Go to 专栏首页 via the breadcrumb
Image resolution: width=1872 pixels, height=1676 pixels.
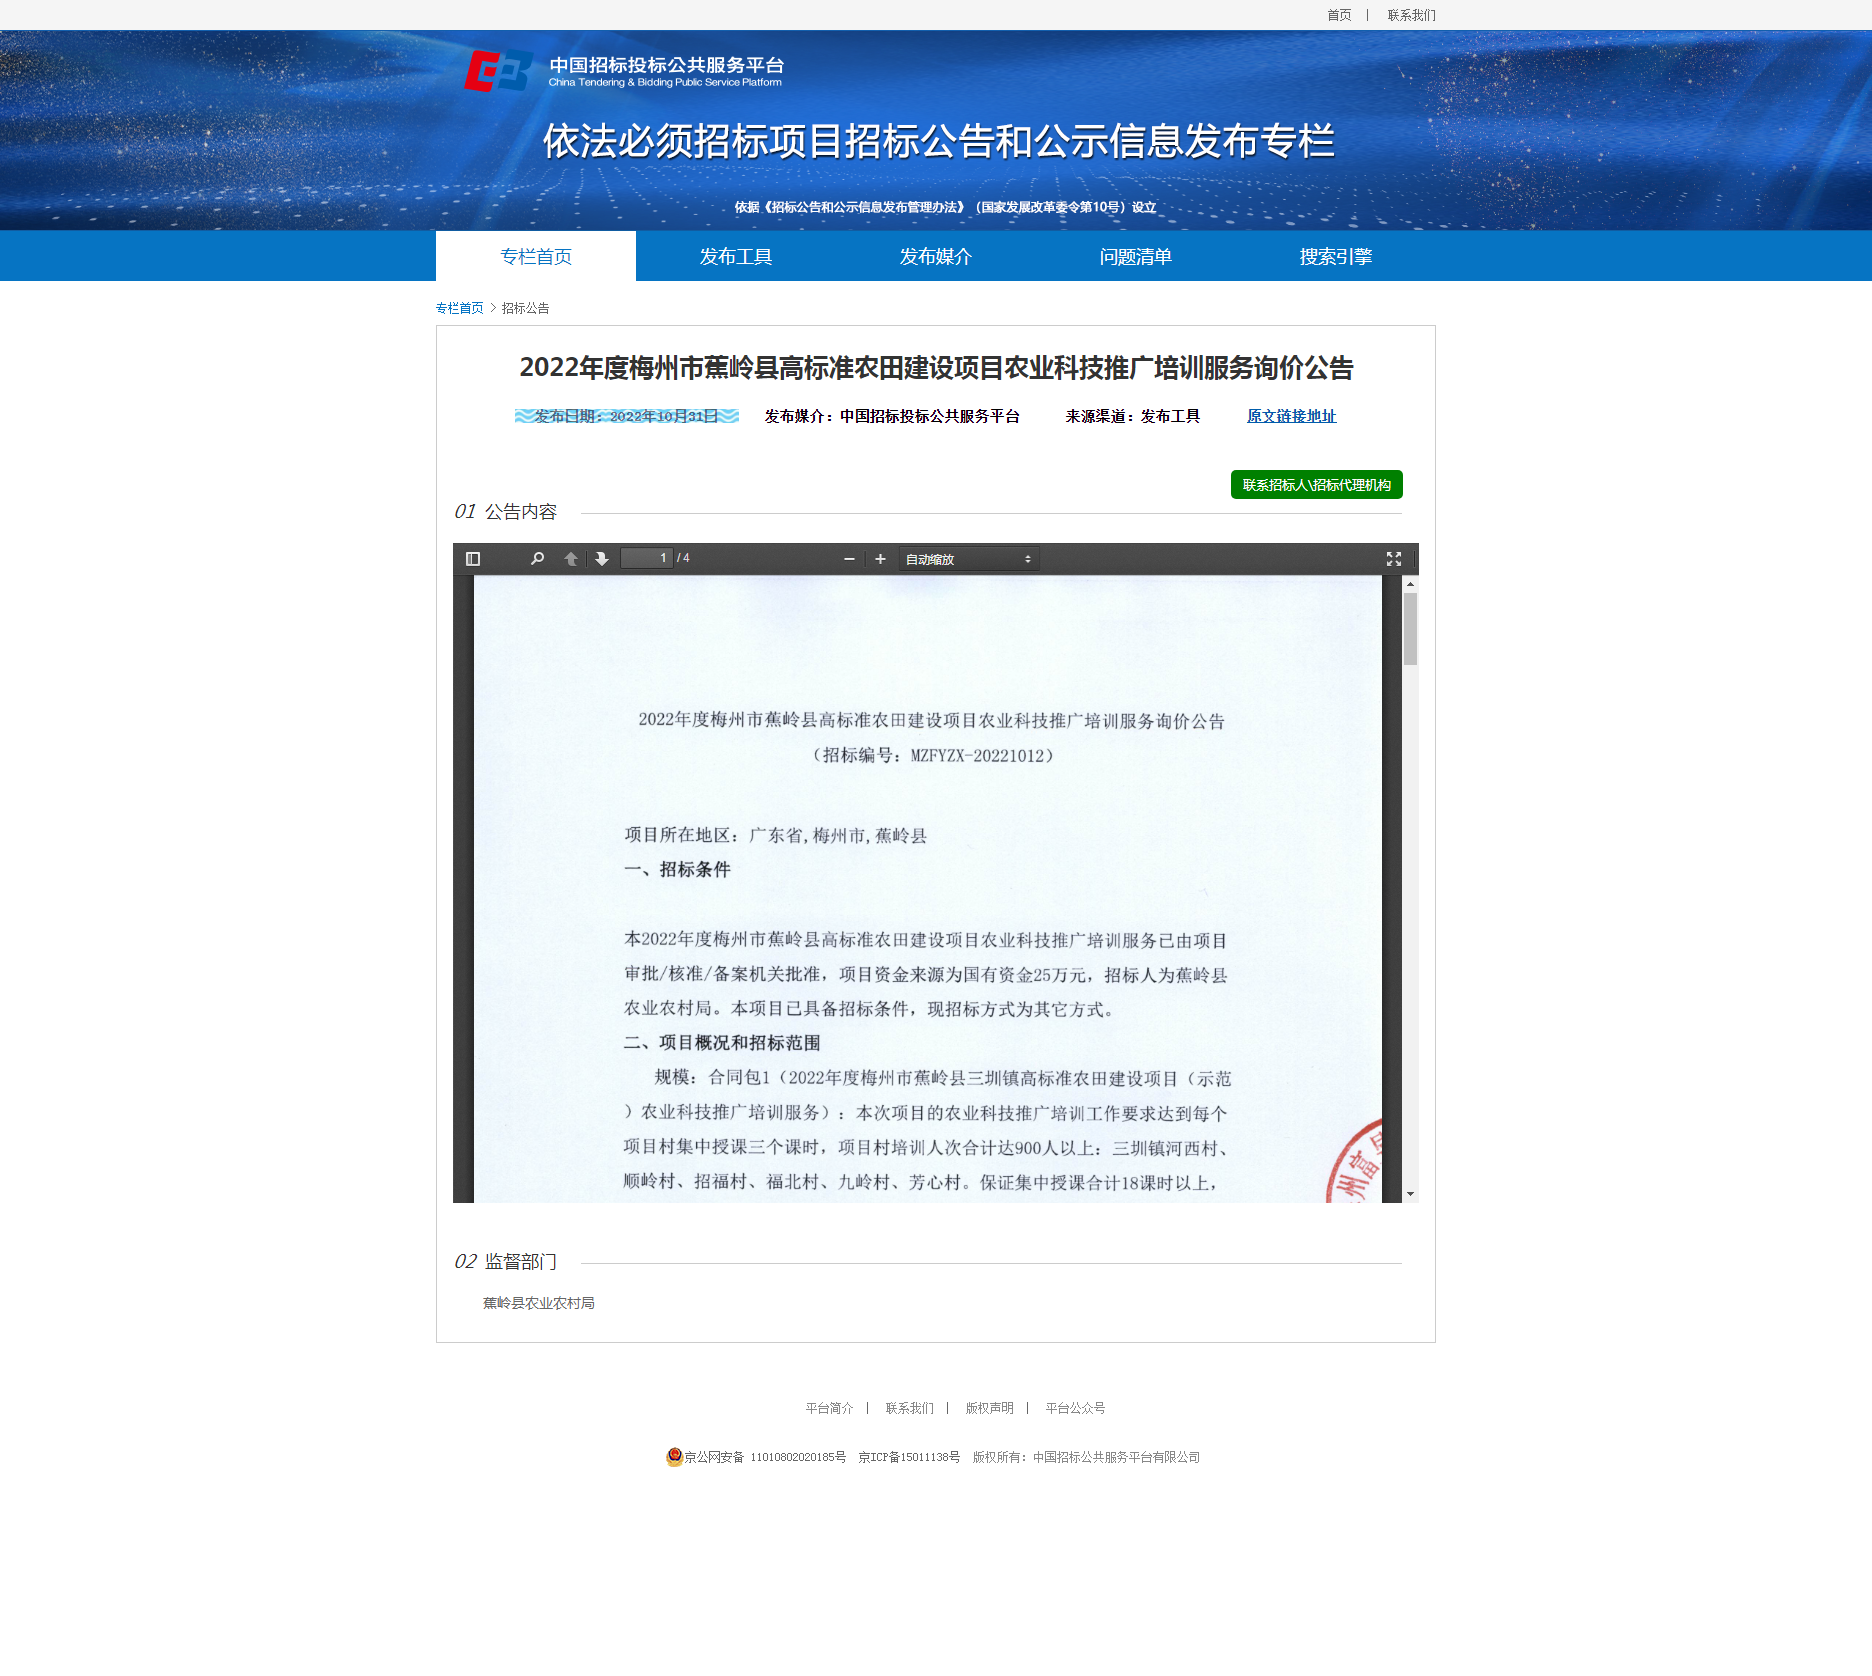460,308
